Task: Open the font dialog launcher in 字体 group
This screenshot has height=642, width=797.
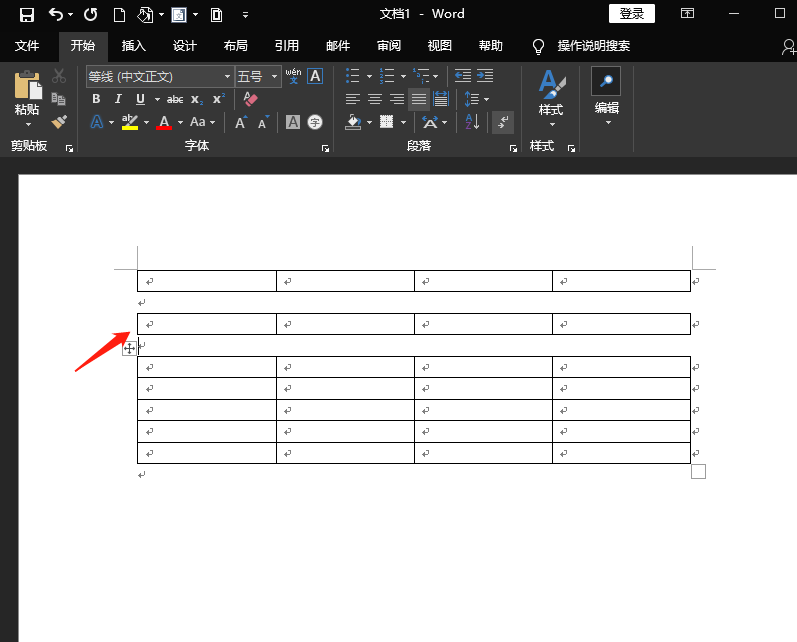Action: (325, 148)
